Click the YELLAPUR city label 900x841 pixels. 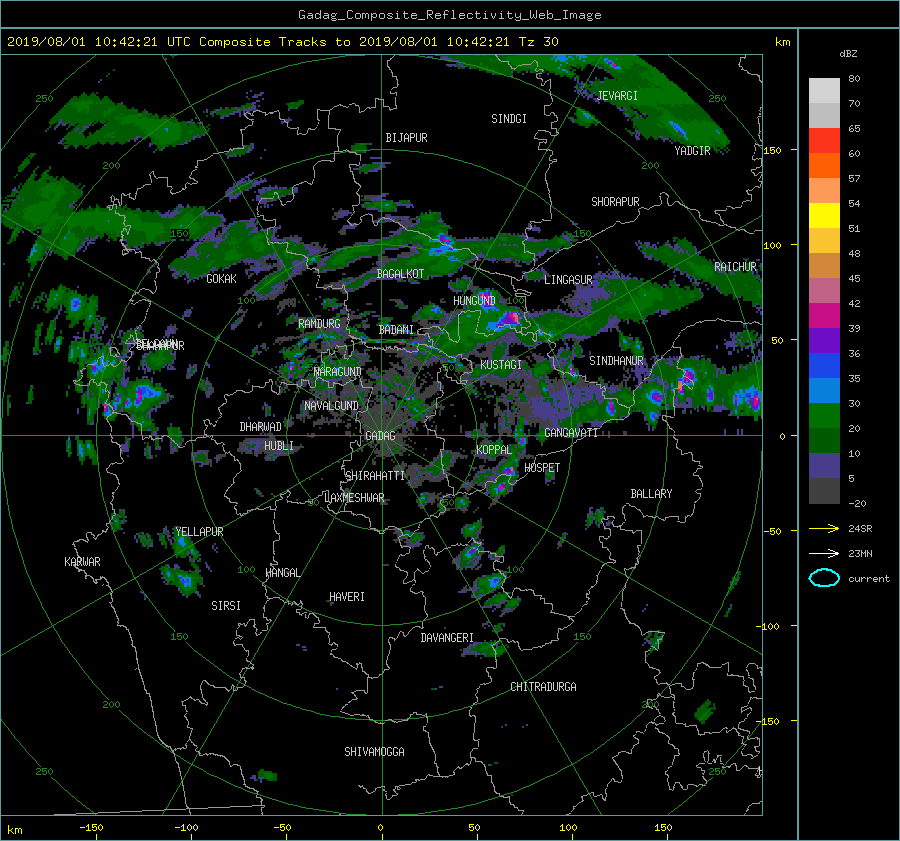click(x=199, y=532)
